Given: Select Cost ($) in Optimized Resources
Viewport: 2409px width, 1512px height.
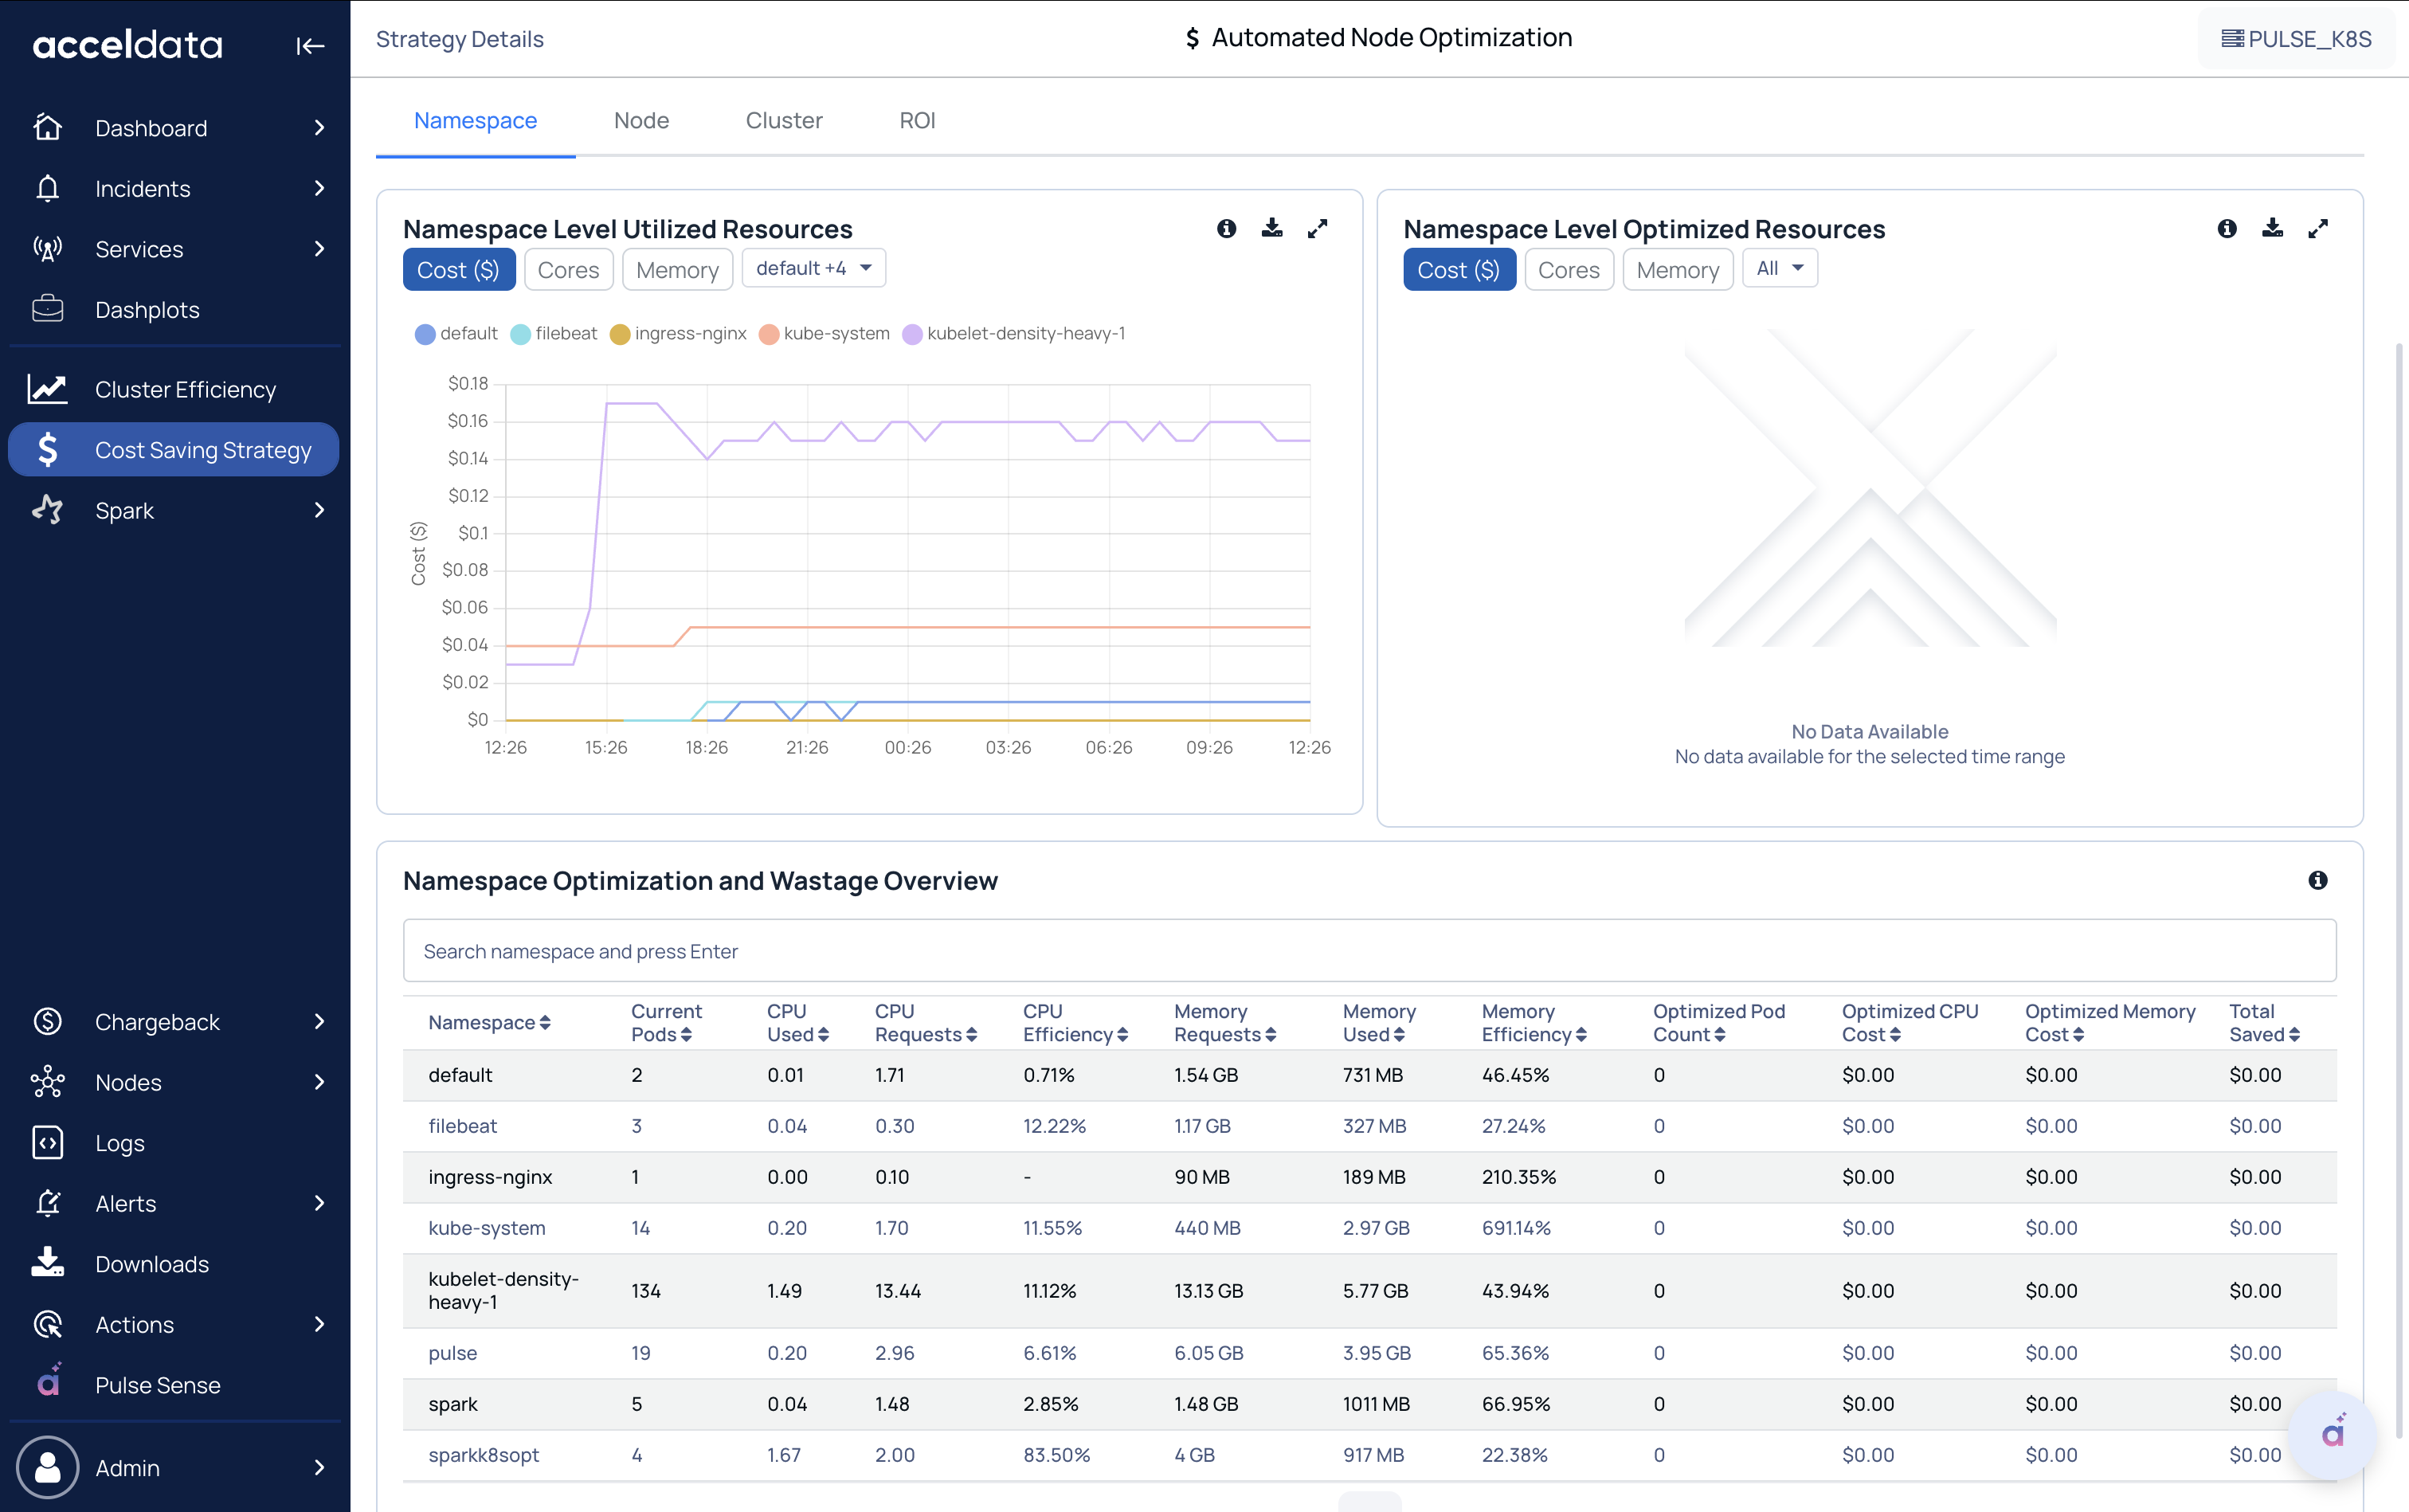Looking at the screenshot, I should [1459, 270].
